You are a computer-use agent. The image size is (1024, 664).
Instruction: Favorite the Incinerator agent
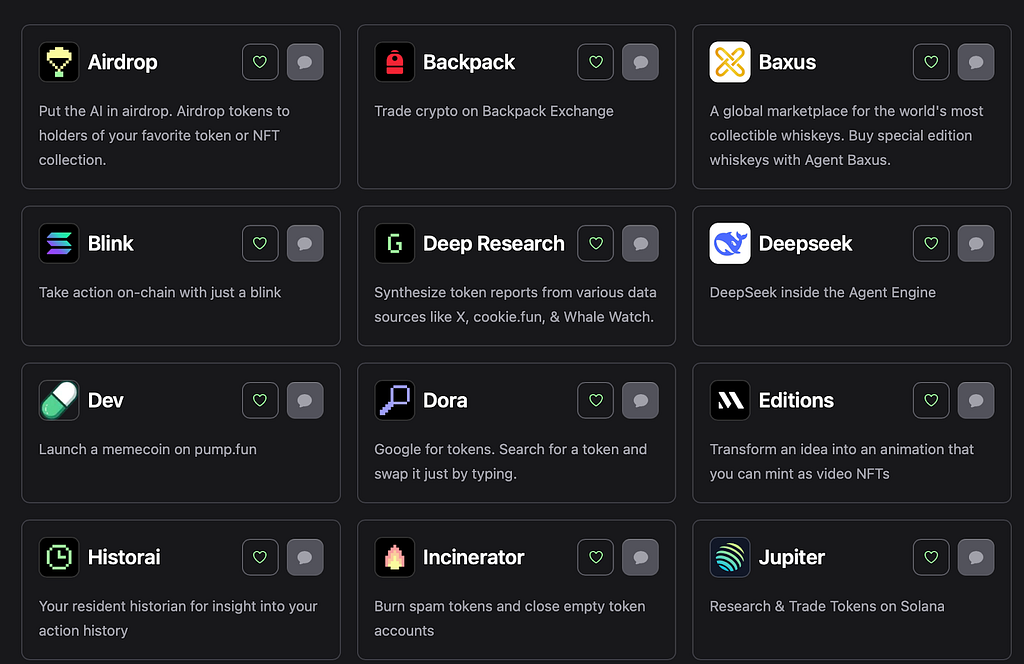[596, 557]
